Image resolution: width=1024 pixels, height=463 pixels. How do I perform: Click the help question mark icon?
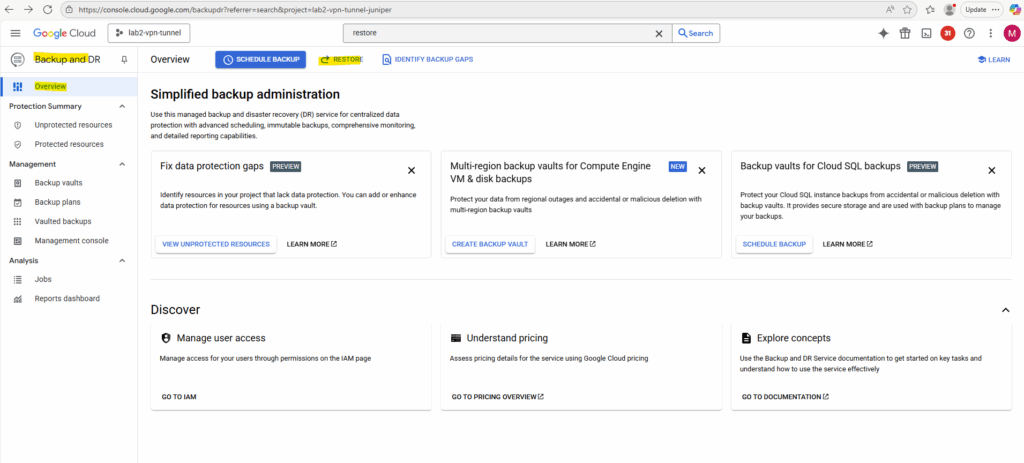[x=969, y=33]
